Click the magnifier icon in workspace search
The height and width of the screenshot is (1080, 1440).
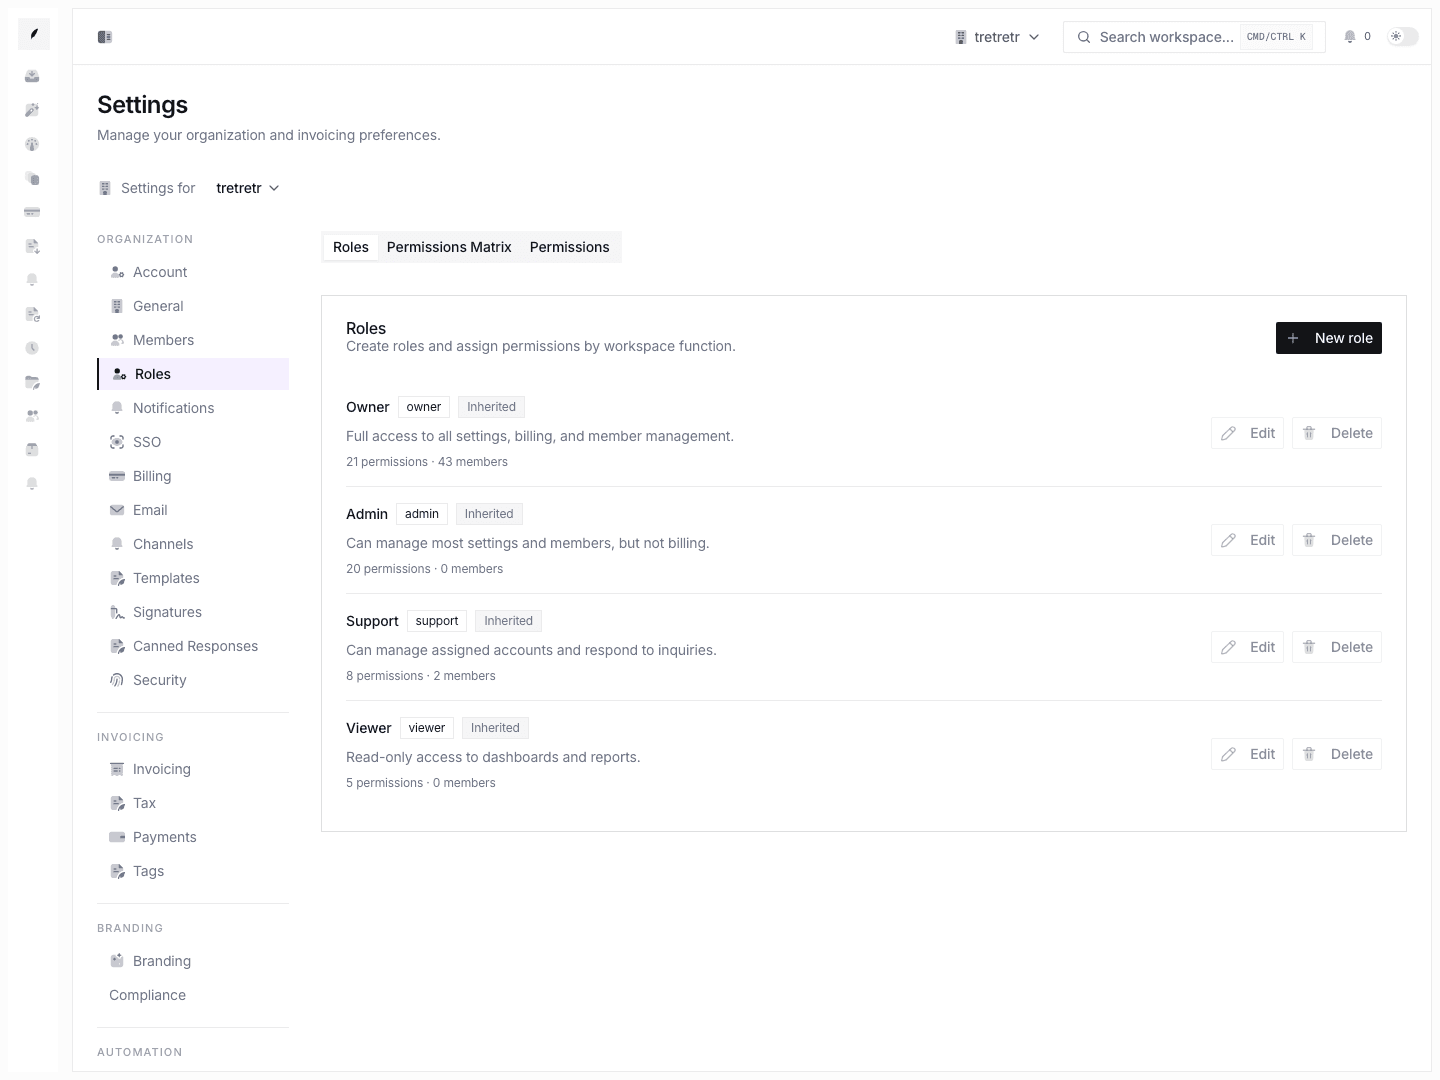tap(1084, 37)
